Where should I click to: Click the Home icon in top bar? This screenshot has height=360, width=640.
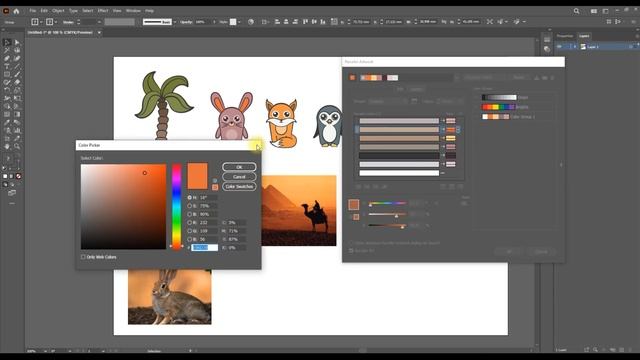[x=16, y=11]
